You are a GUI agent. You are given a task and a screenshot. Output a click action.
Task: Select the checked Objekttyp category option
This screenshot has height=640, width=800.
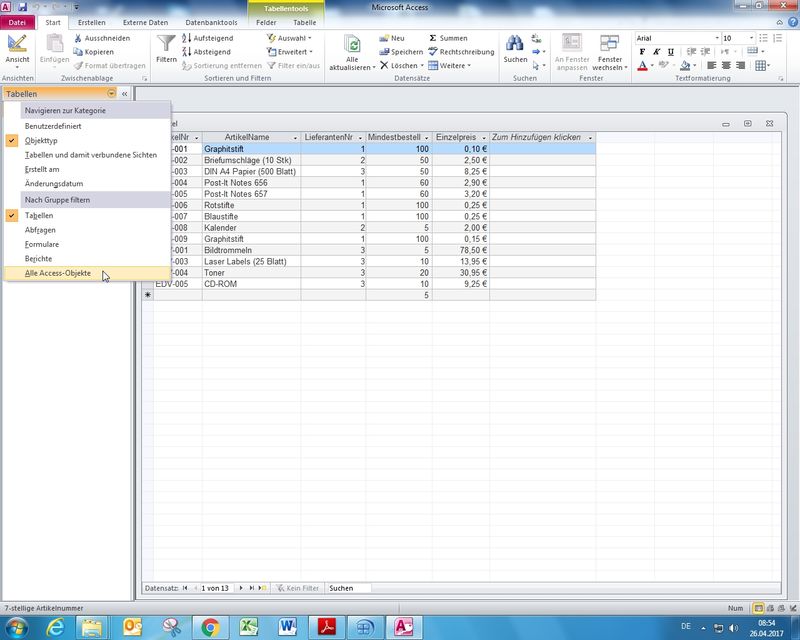[x=41, y=141]
